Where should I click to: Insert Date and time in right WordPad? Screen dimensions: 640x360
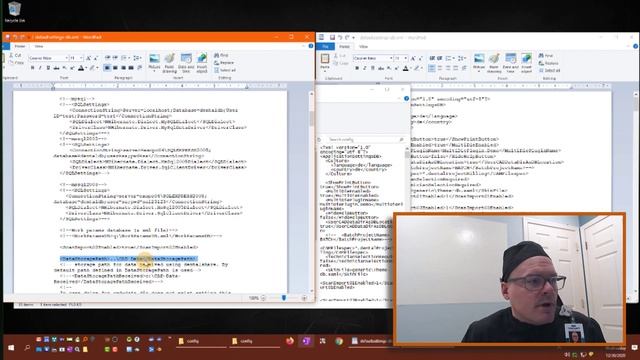pos(510,63)
